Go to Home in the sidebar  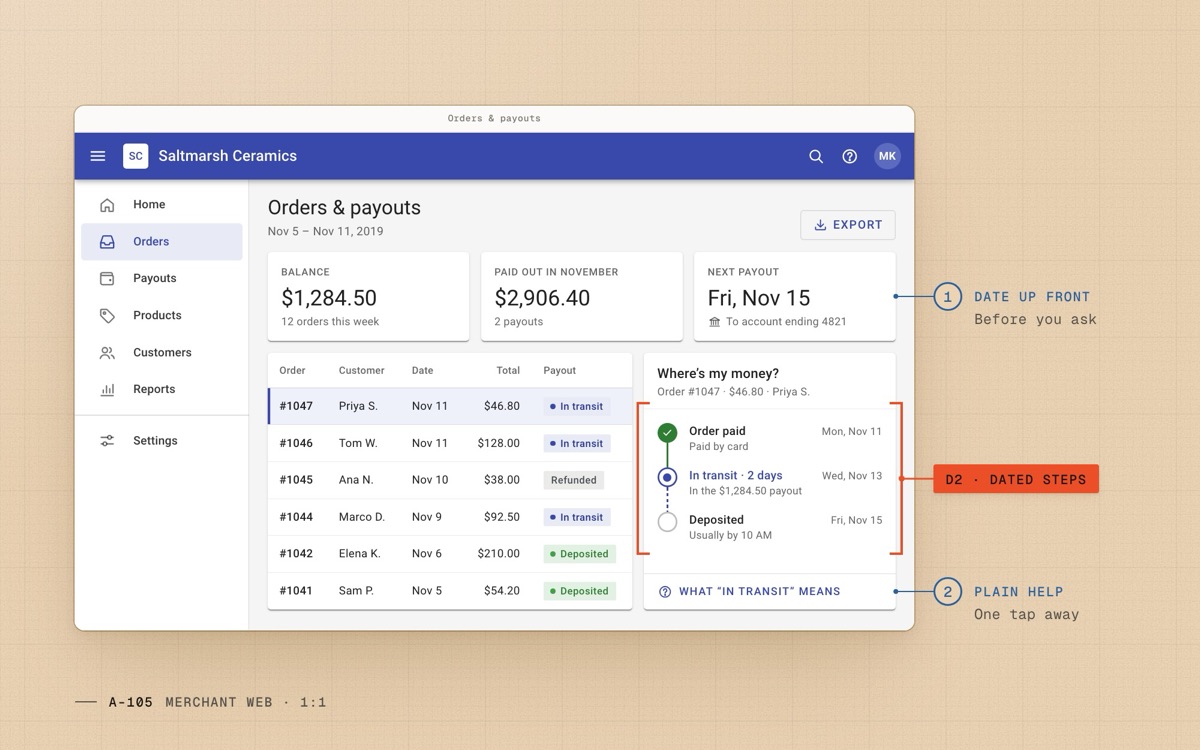162,205
